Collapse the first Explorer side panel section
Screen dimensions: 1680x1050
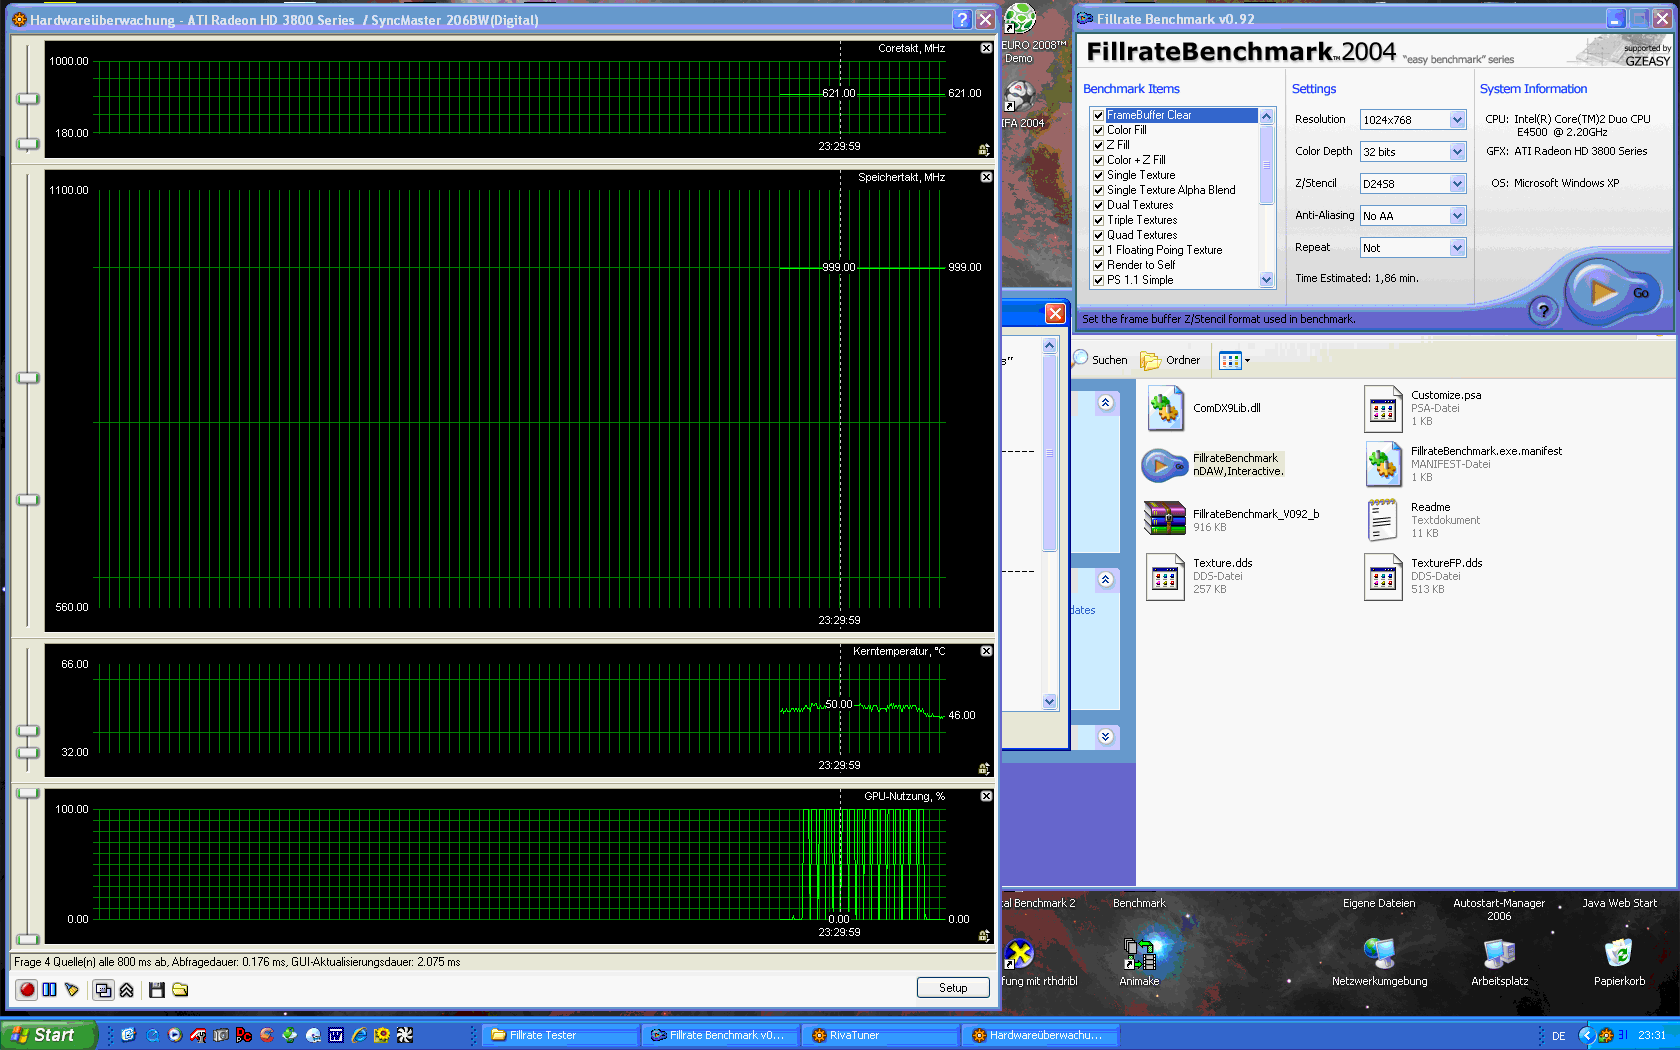1105,402
